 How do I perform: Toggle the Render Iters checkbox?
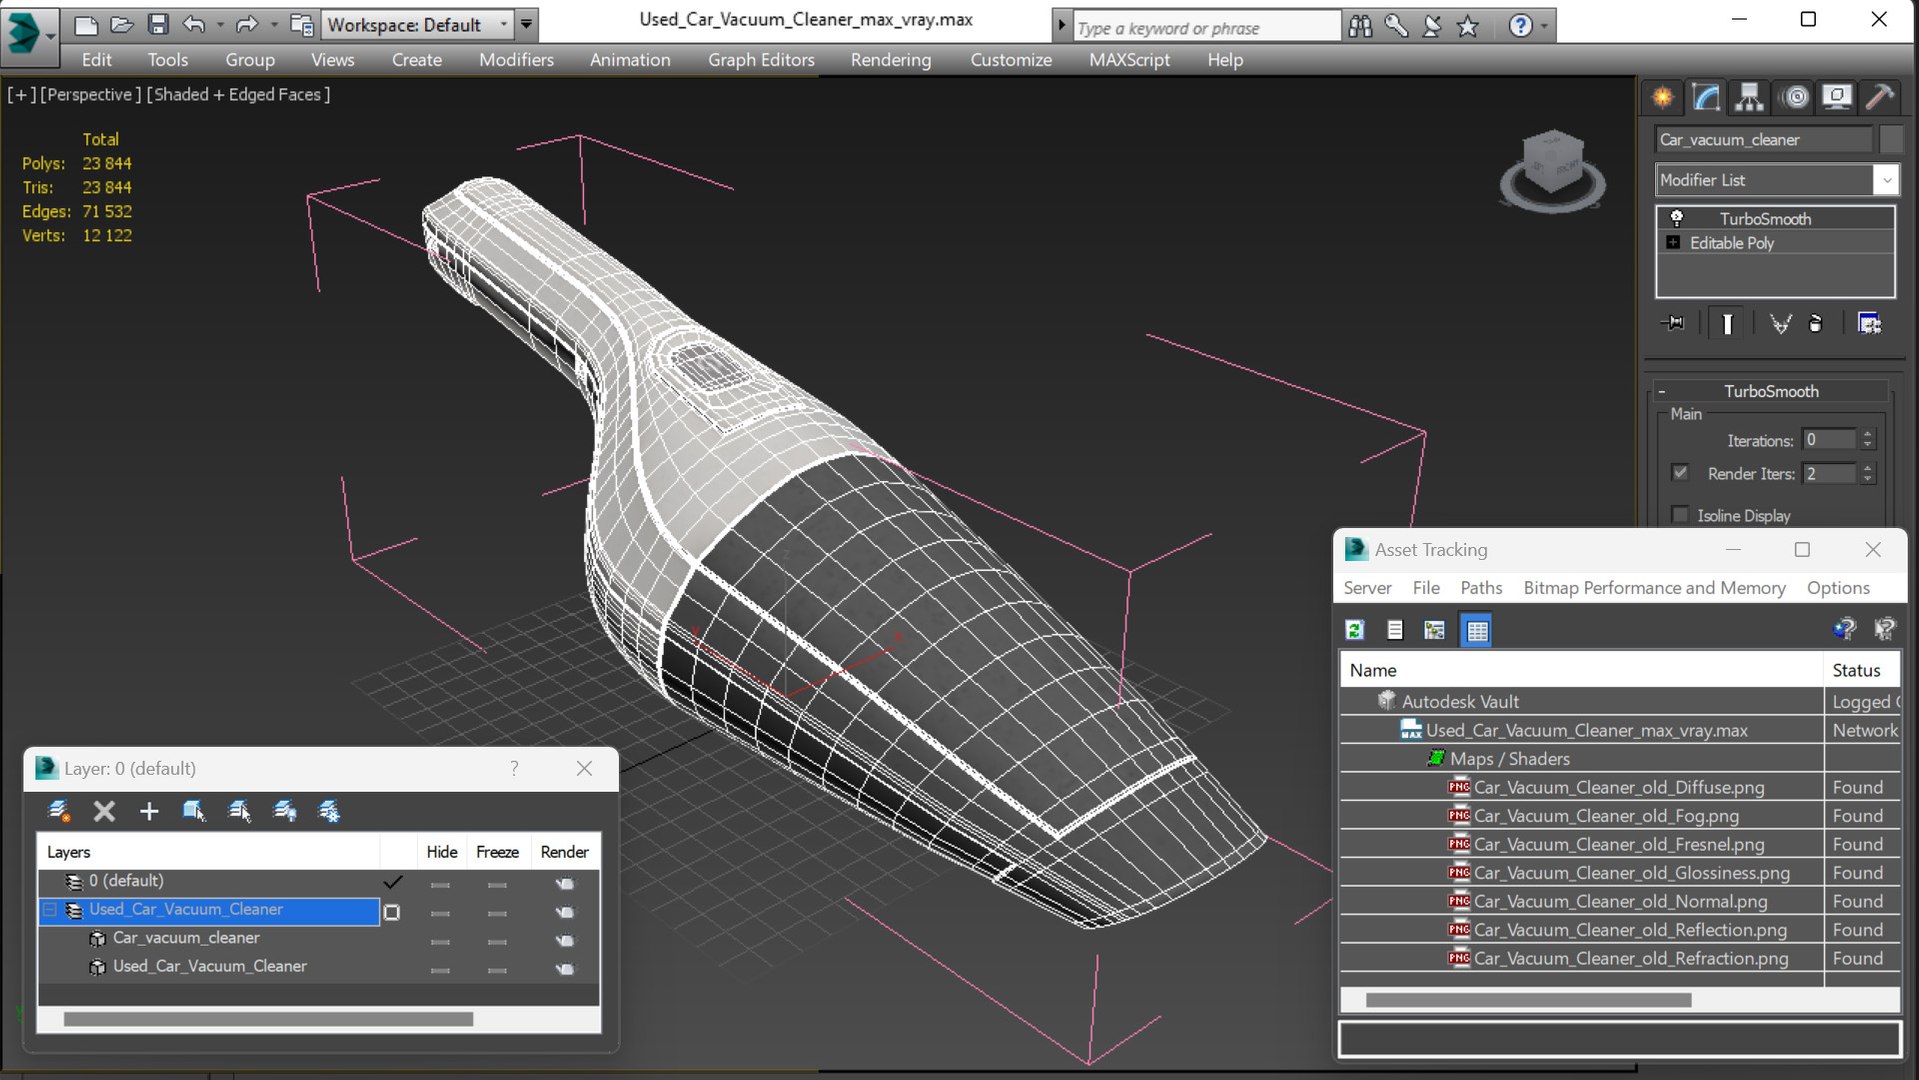pos(1680,473)
